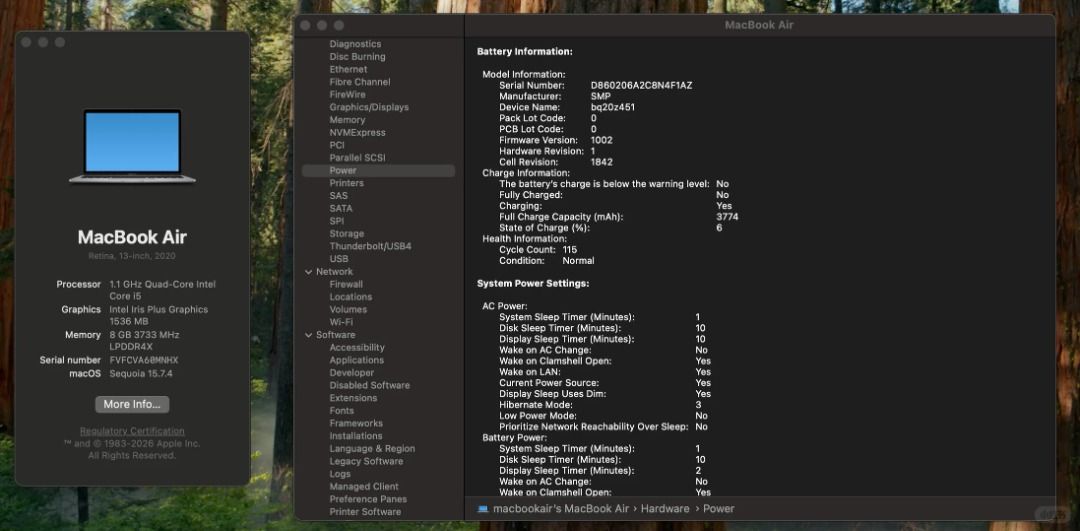Collapse the Network section in sidebar
The width and height of the screenshot is (1080, 531).
309,272
